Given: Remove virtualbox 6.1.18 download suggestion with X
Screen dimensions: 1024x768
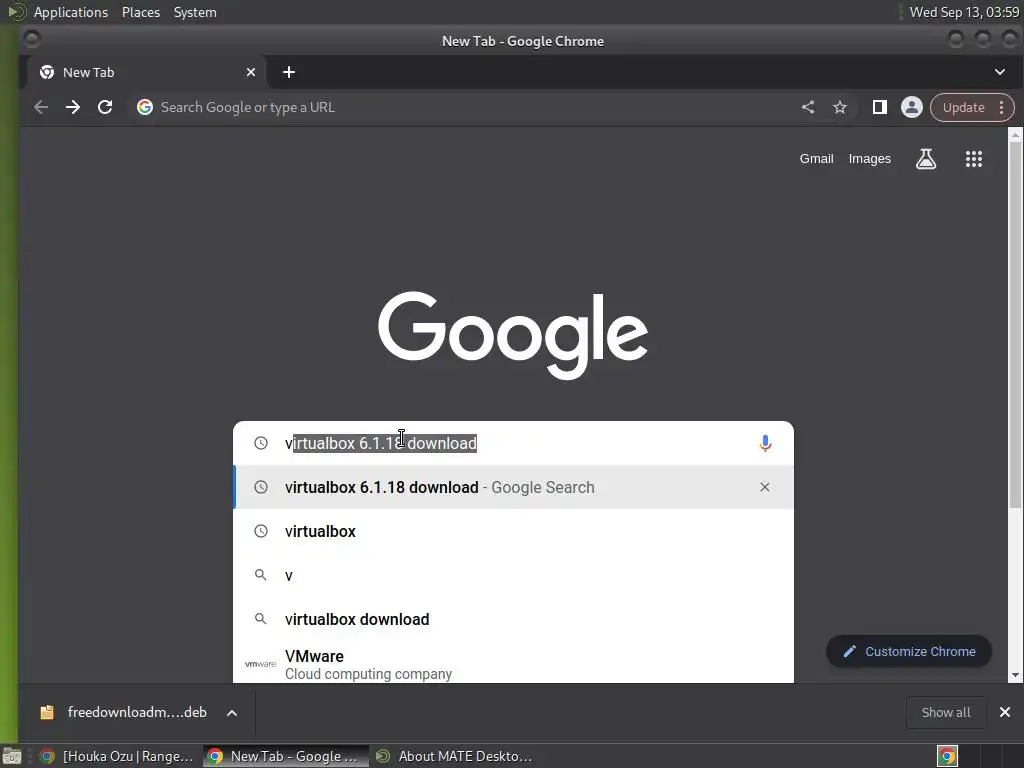Looking at the screenshot, I should (765, 487).
